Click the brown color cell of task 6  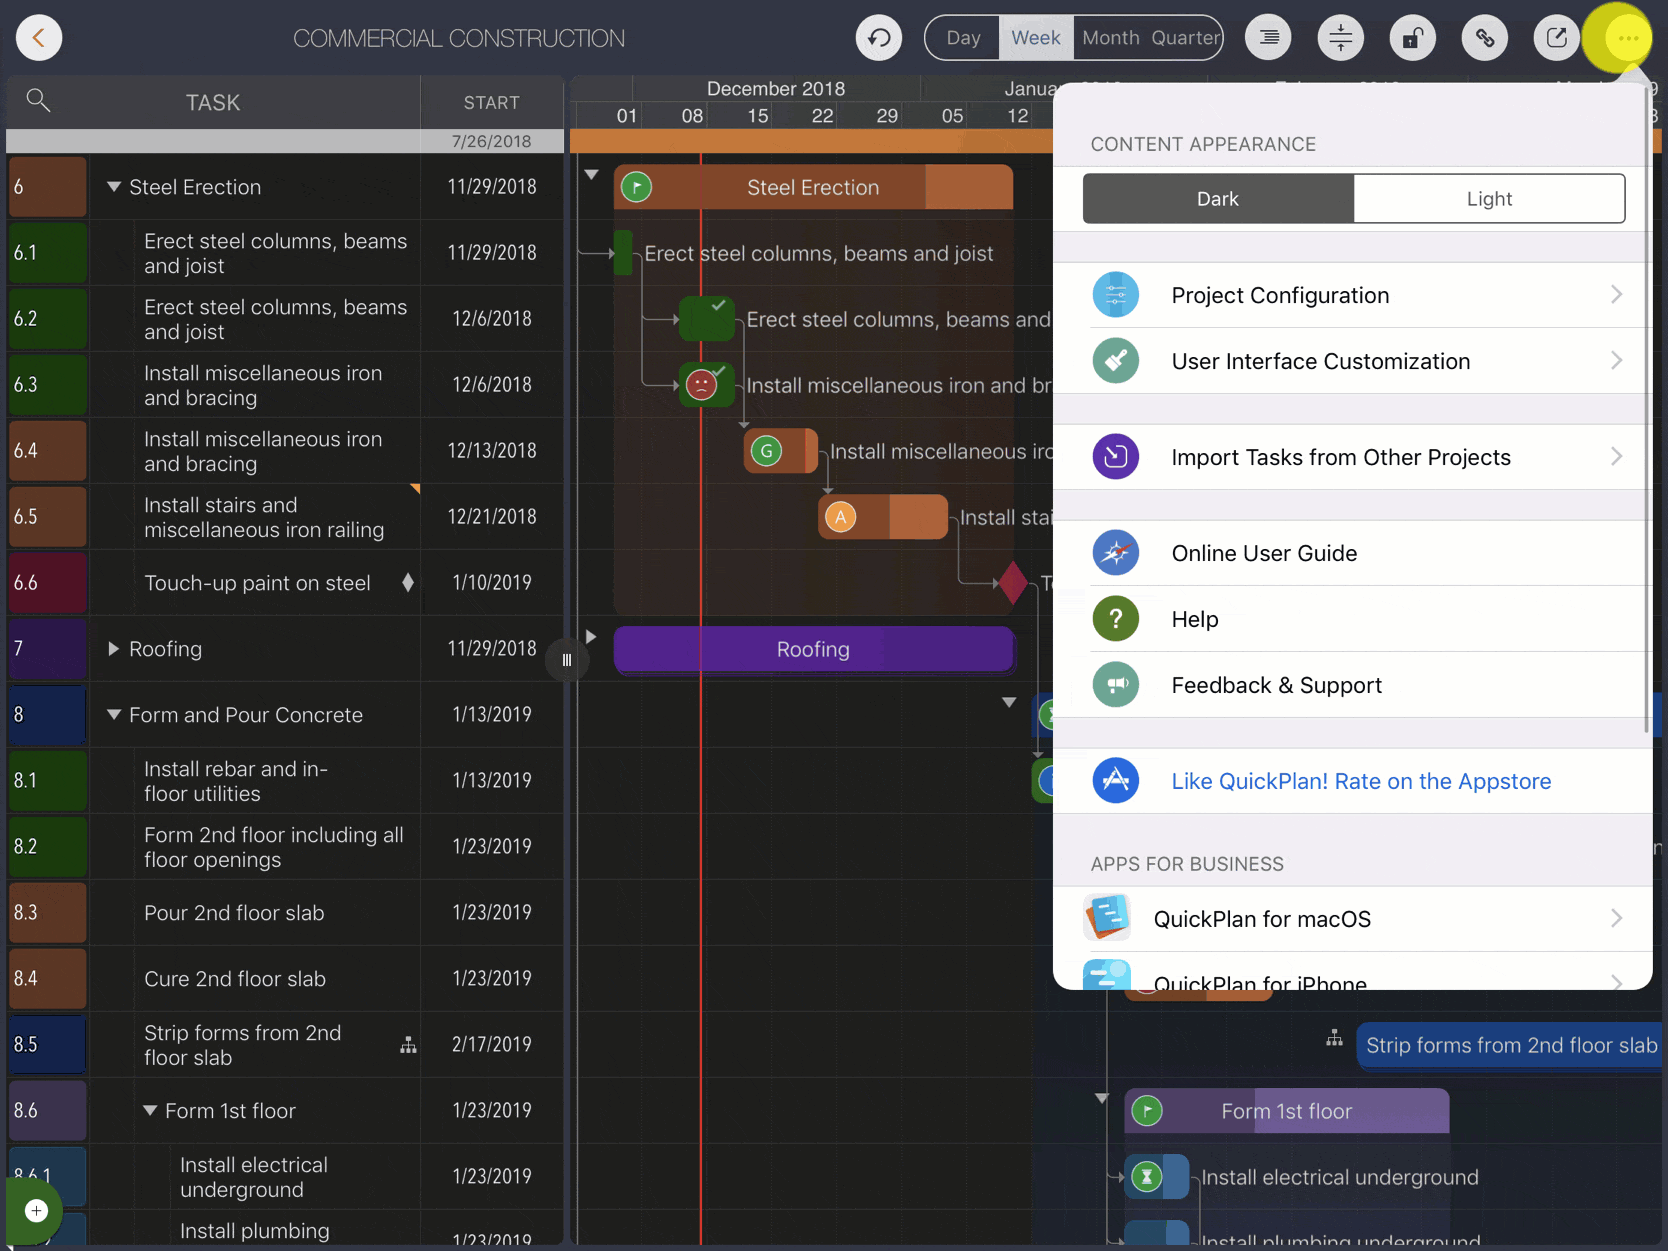(47, 187)
